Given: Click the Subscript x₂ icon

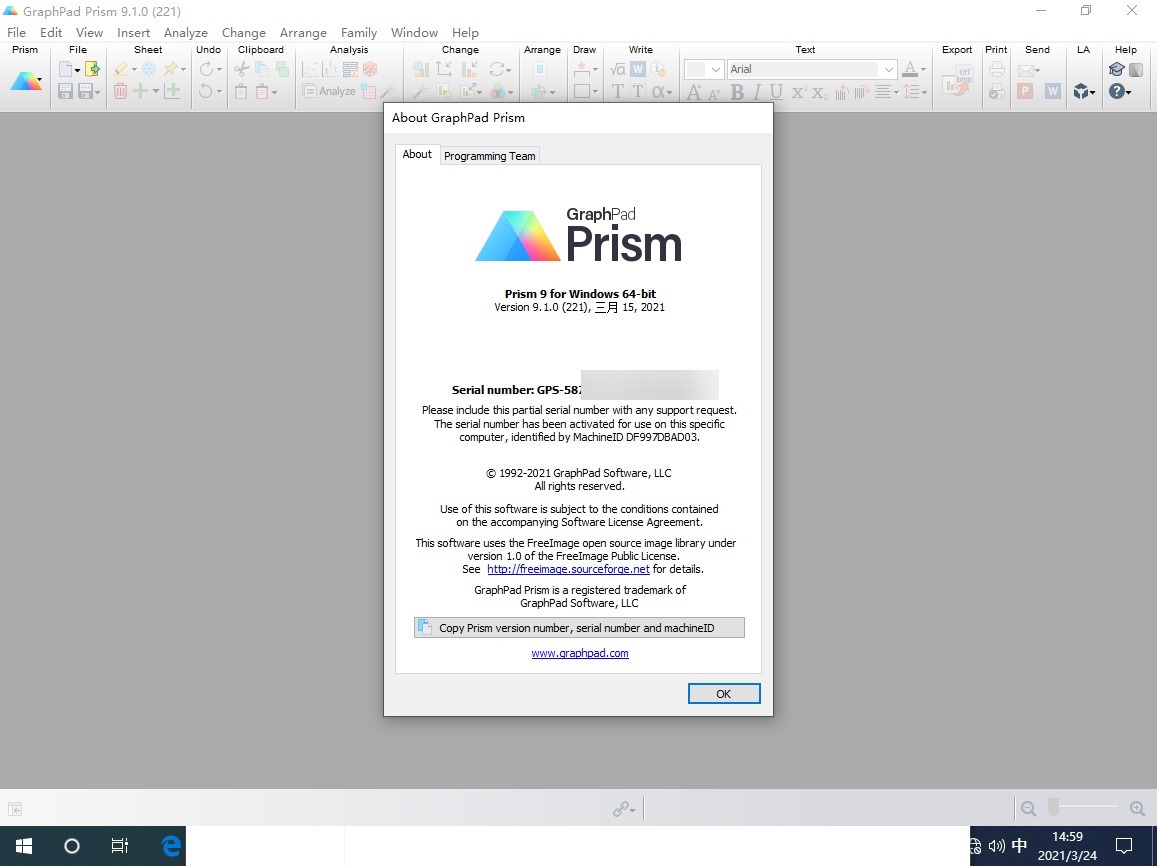Looking at the screenshot, I should 820,92.
